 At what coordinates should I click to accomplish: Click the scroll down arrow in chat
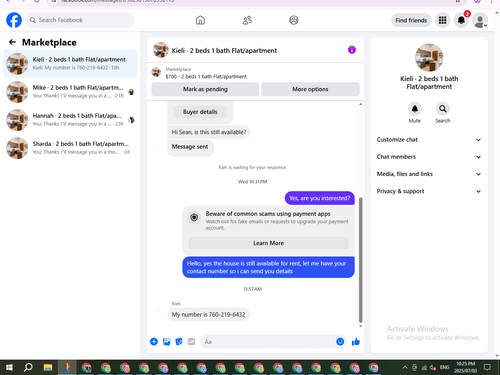[x=360, y=326]
